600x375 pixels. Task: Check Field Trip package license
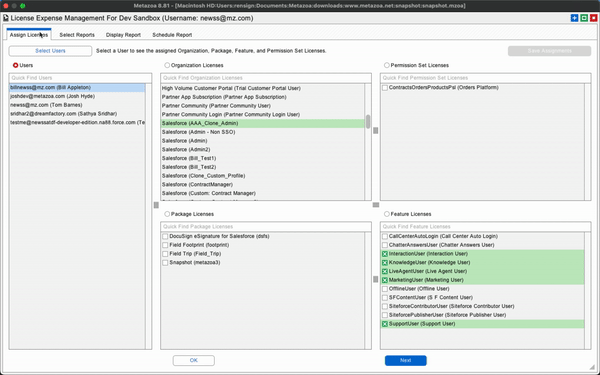[165, 254]
